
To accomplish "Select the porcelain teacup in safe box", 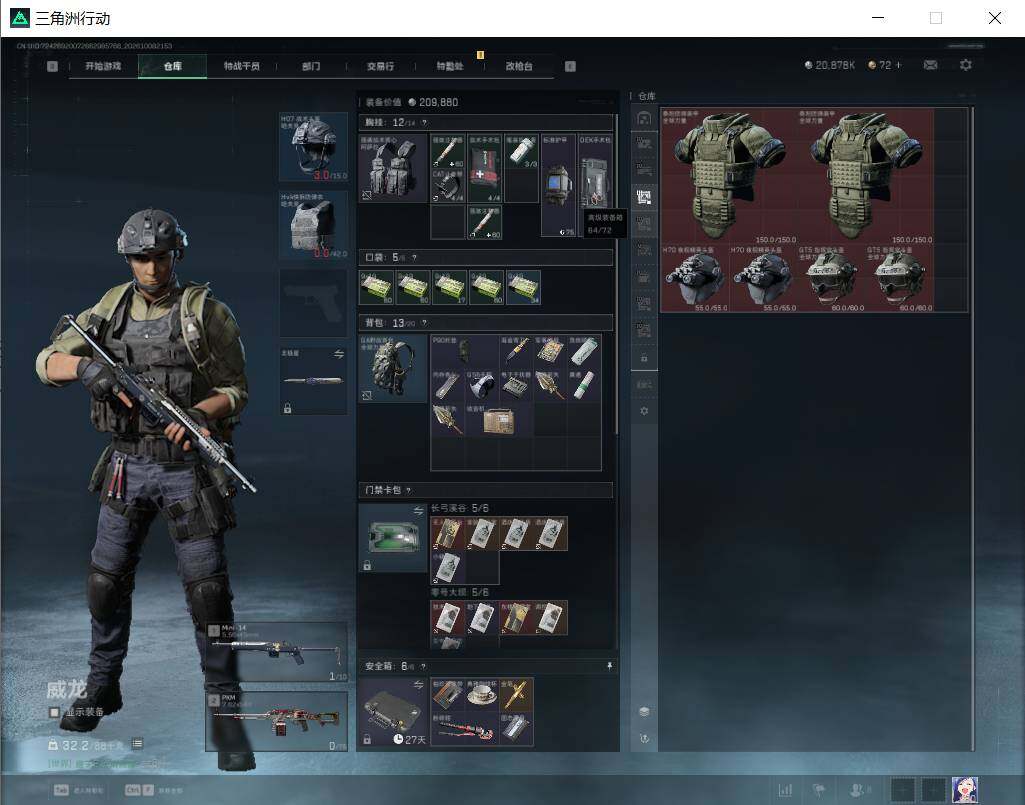I will coord(482,694).
